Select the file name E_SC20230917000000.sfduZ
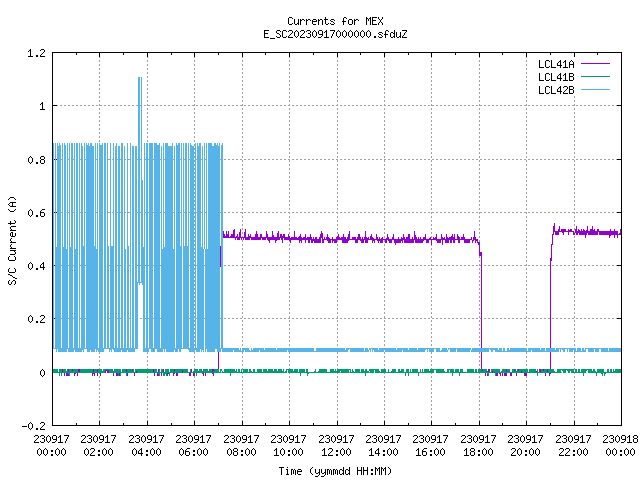Viewport: 640px width, 480px height. [x=335, y=34]
